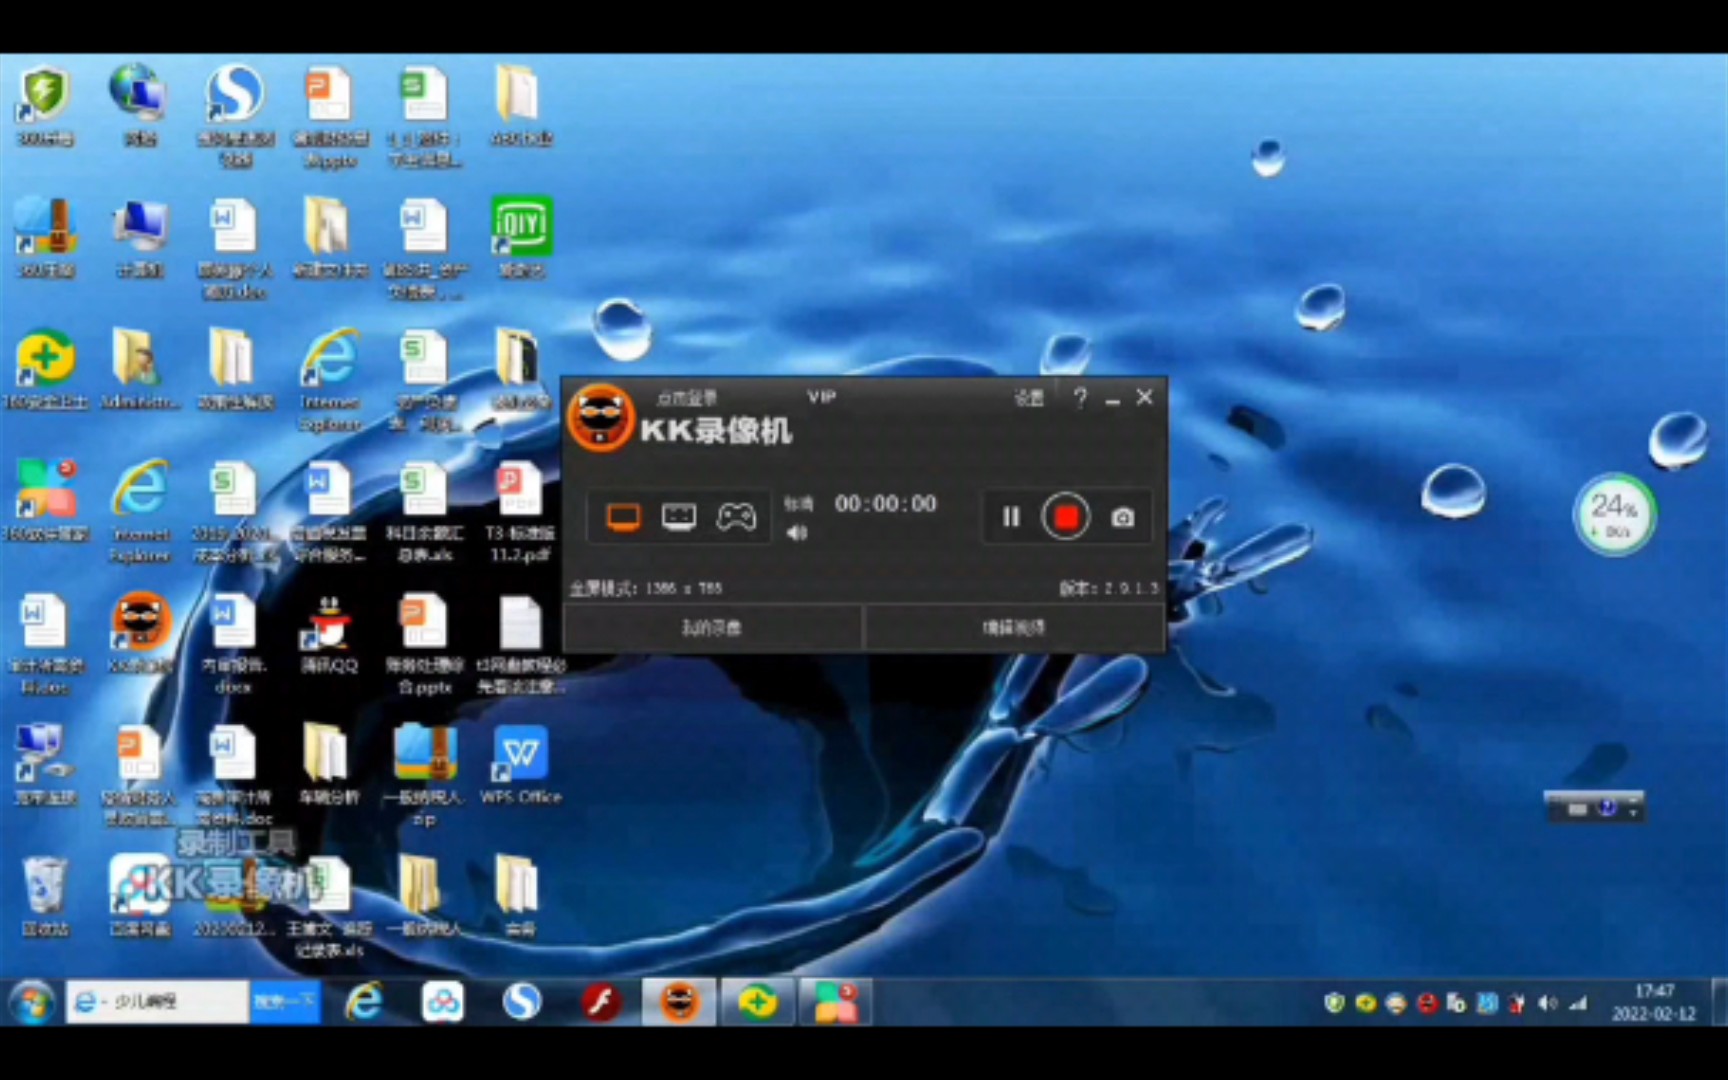Image resolution: width=1728 pixels, height=1080 pixels.
Task: Click the red stop recording button
Action: [x=1066, y=517]
